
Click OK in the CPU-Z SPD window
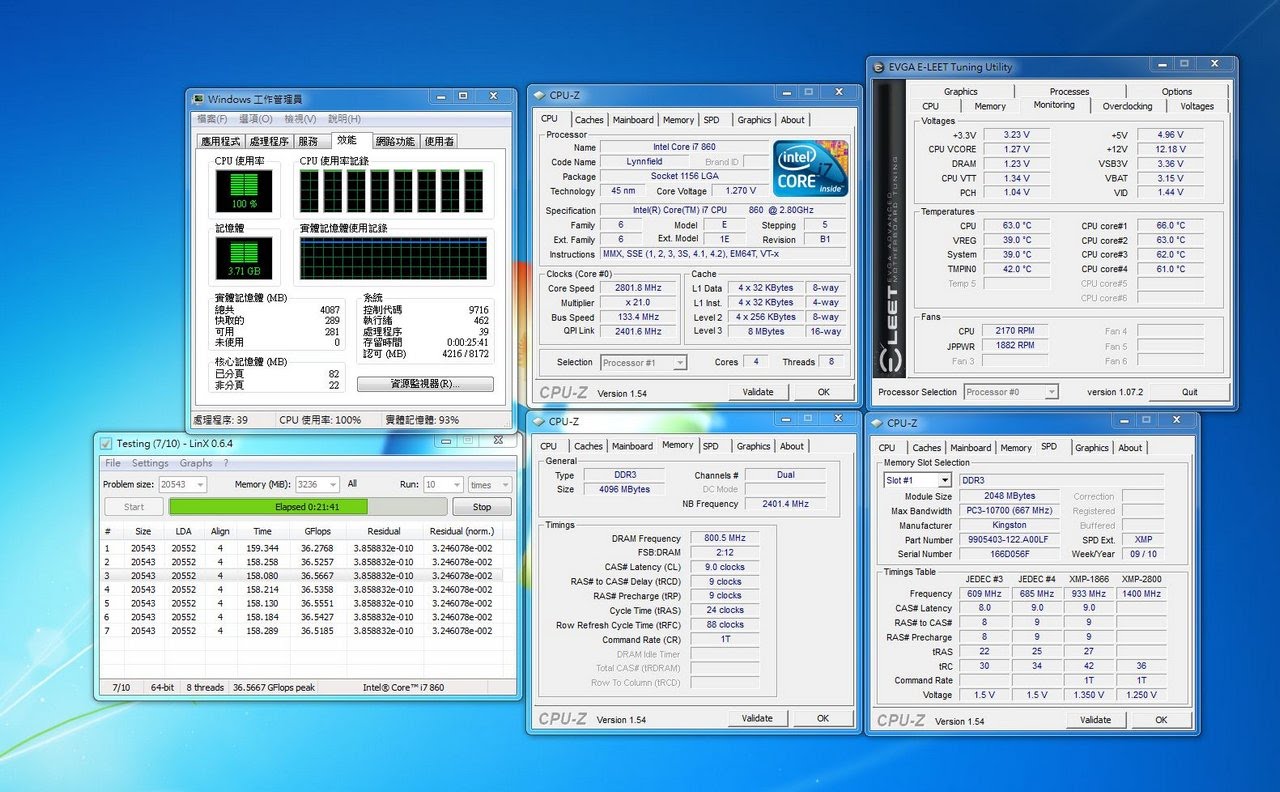pos(1161,720)
